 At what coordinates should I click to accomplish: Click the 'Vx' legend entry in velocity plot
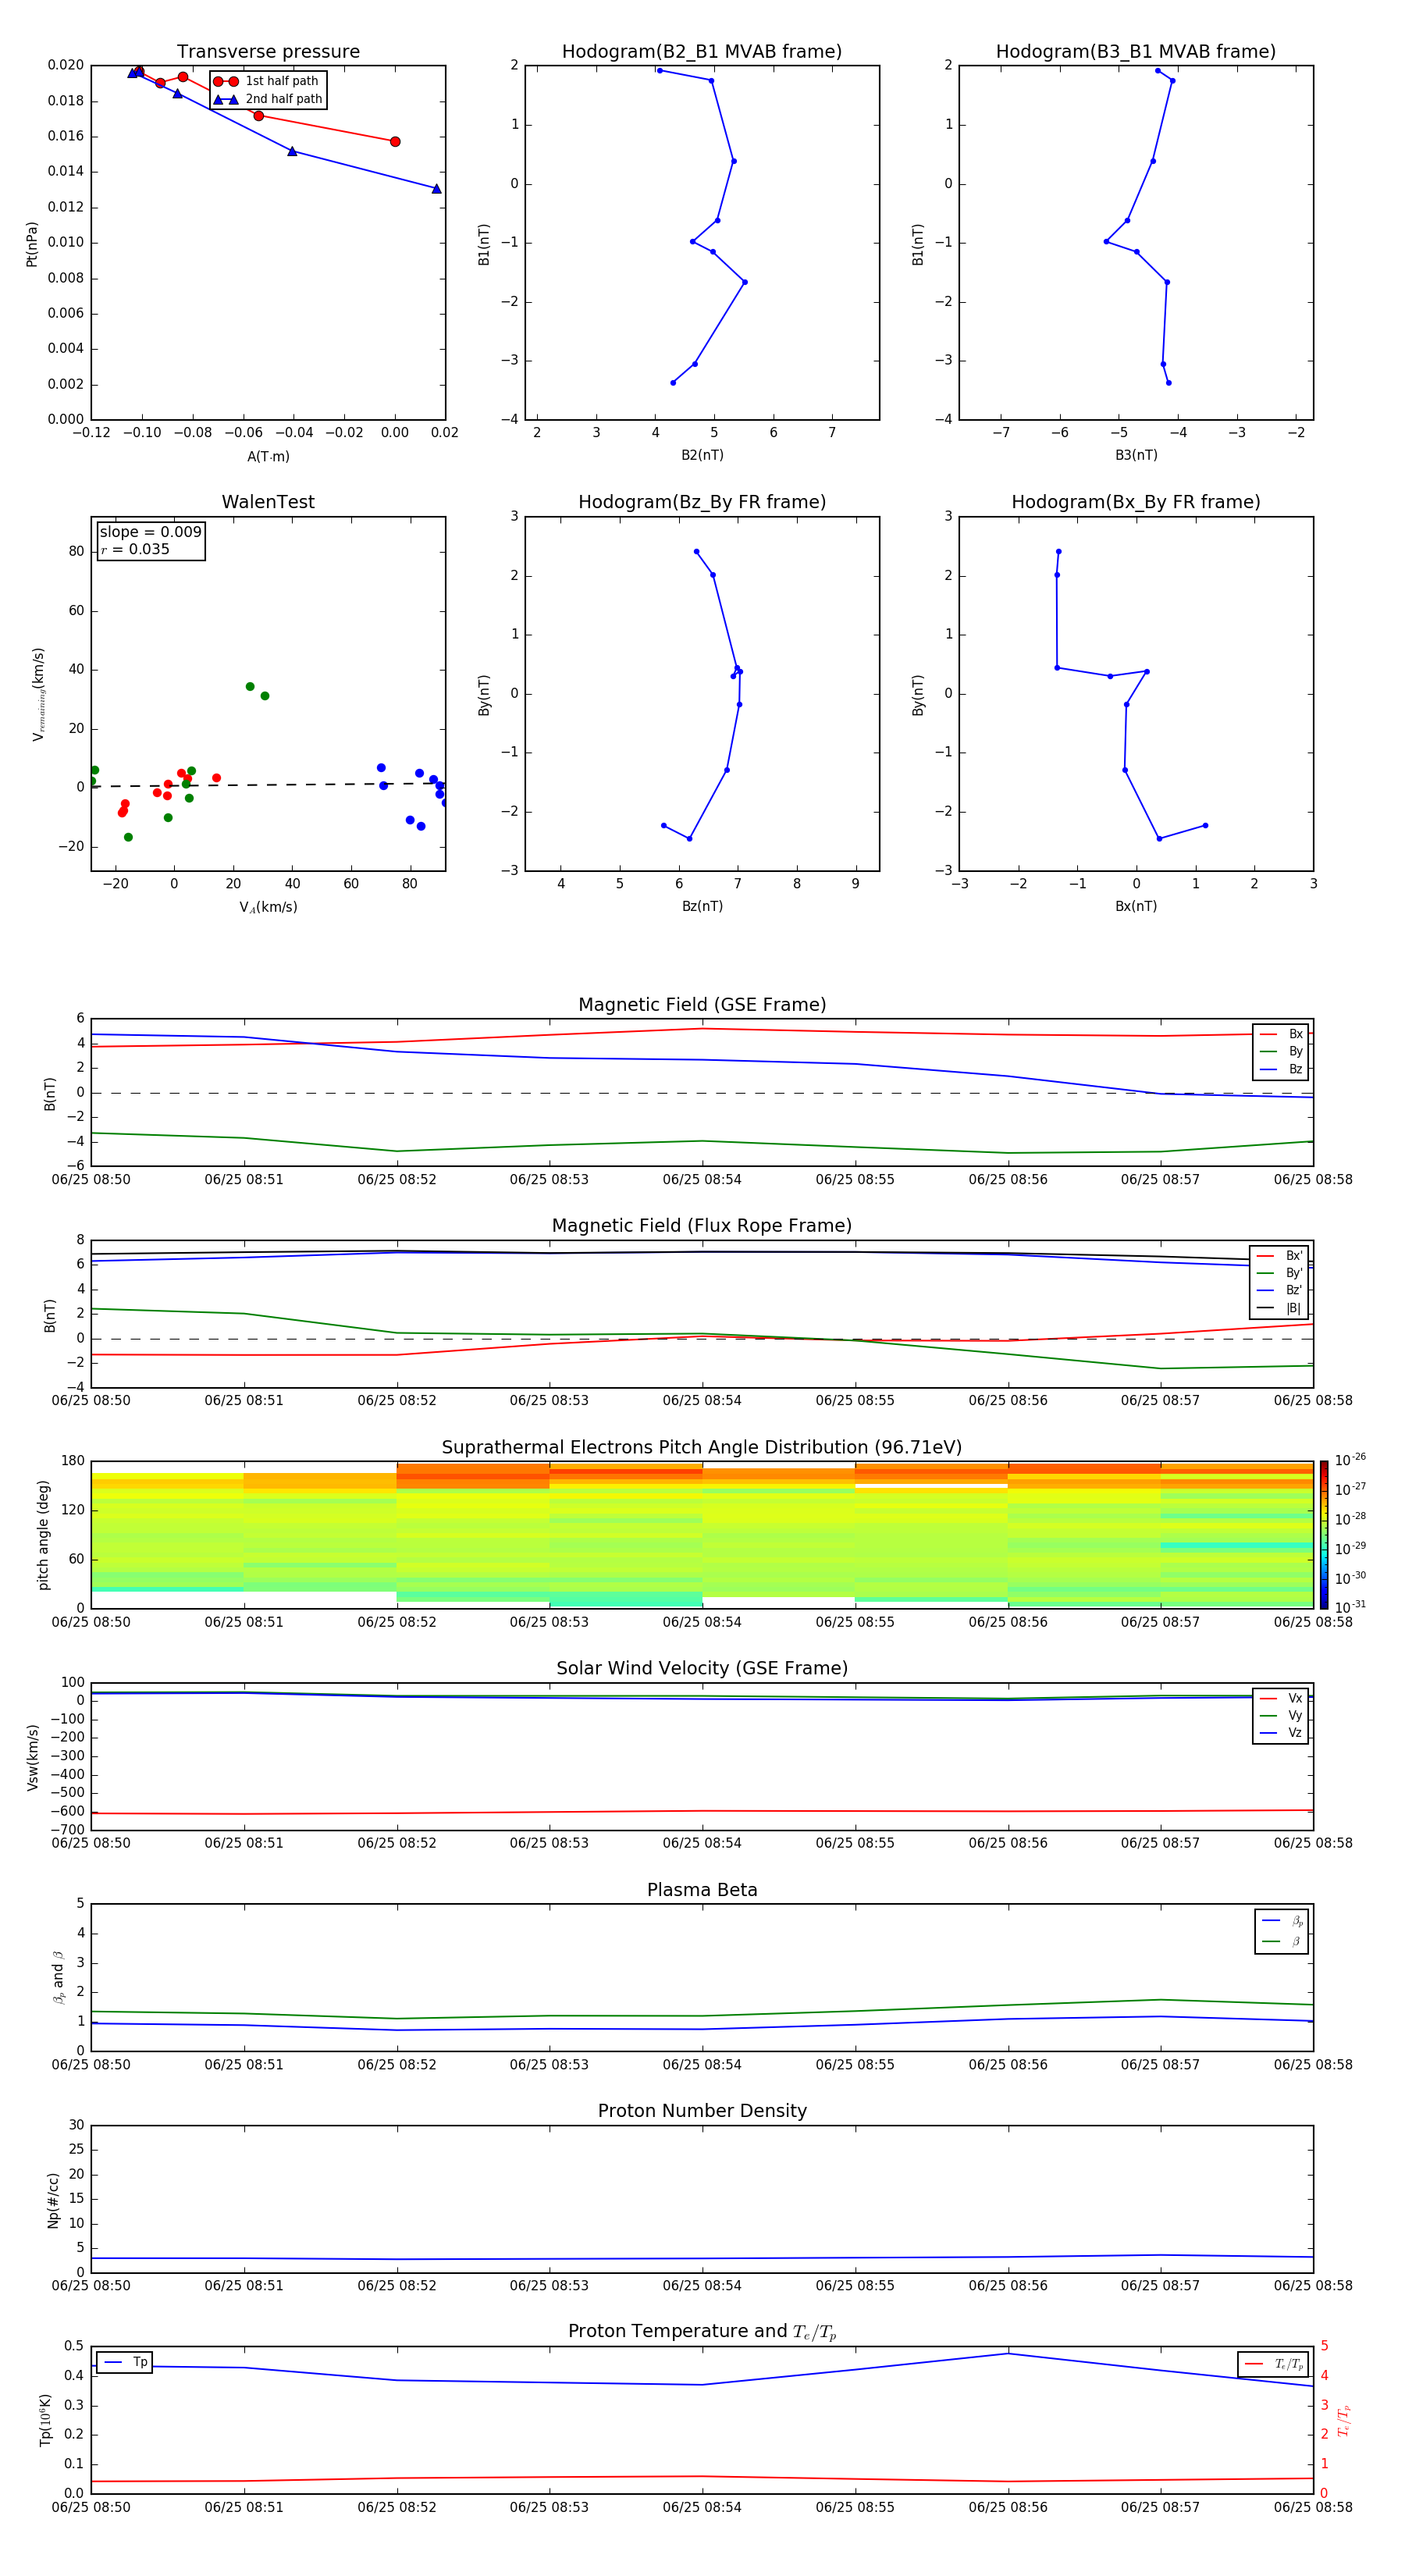[1281, 1698]
